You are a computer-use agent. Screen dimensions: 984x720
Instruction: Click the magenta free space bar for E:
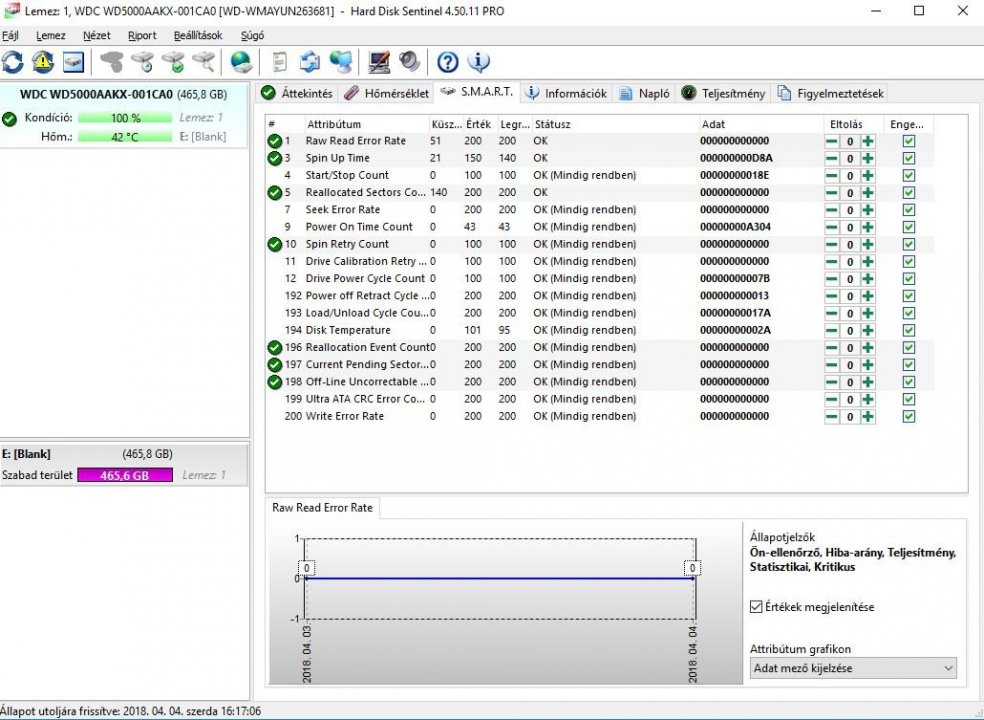[x=125, y=476]
